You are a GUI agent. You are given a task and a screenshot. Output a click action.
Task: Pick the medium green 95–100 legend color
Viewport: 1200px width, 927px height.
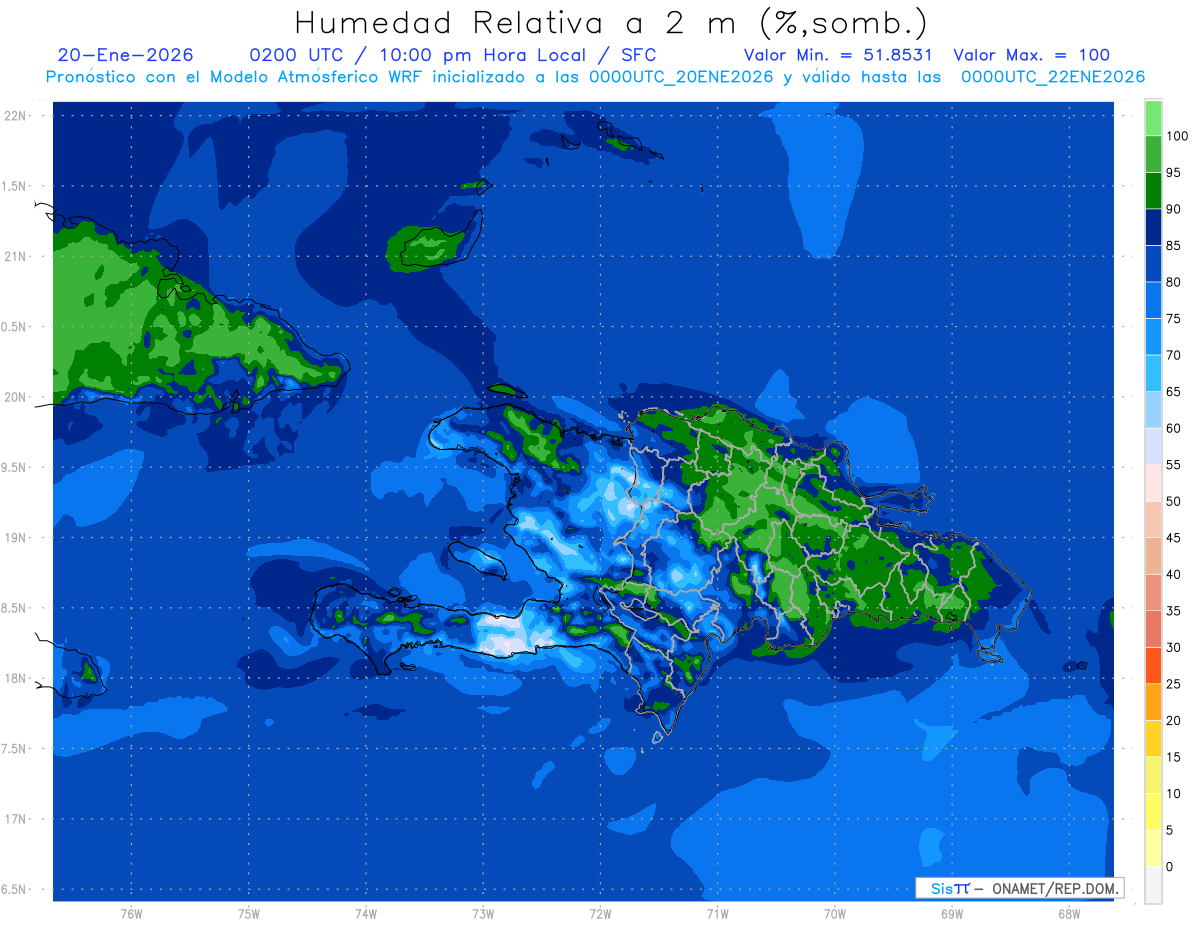[1153, 154]
